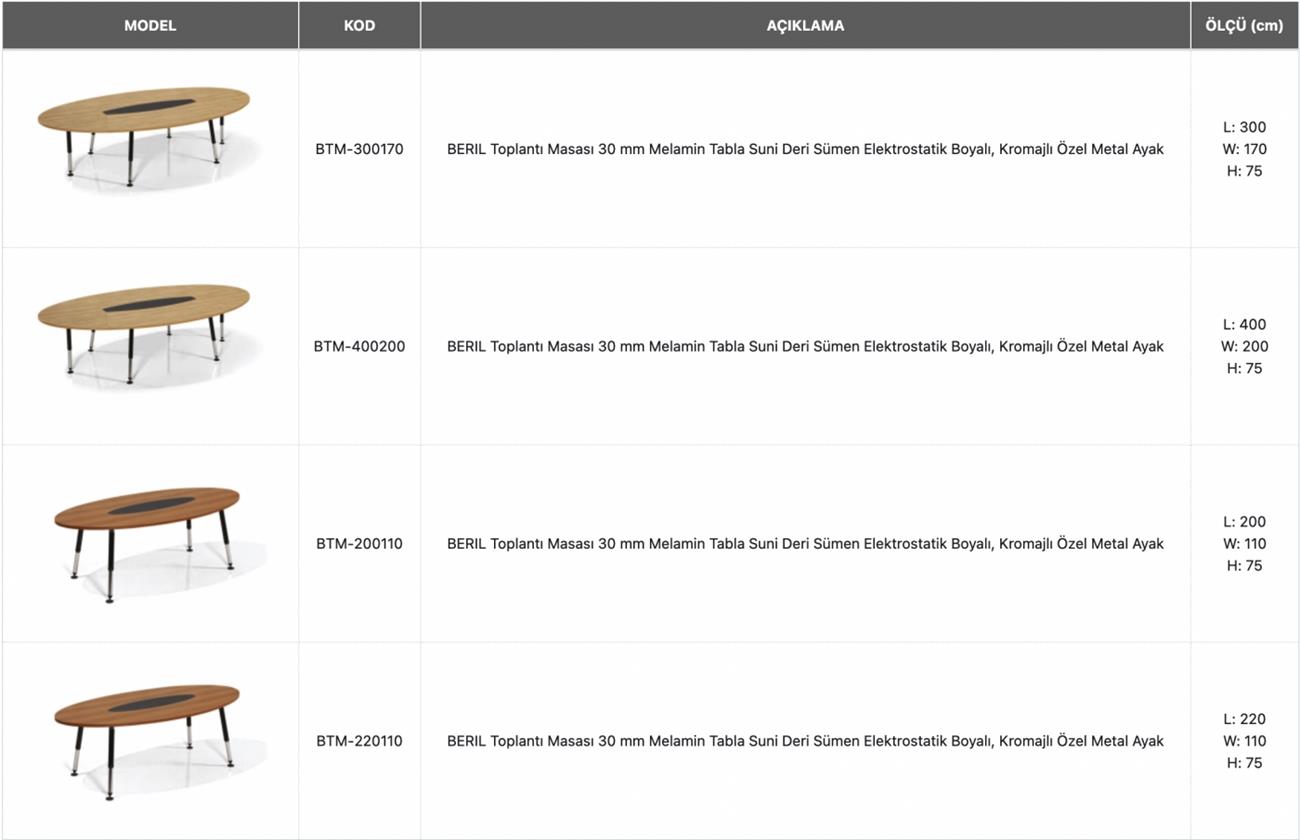The image size is (1300, 840).
Task: Select the product code BTM-400200
Action: click(x=359, y=346)
